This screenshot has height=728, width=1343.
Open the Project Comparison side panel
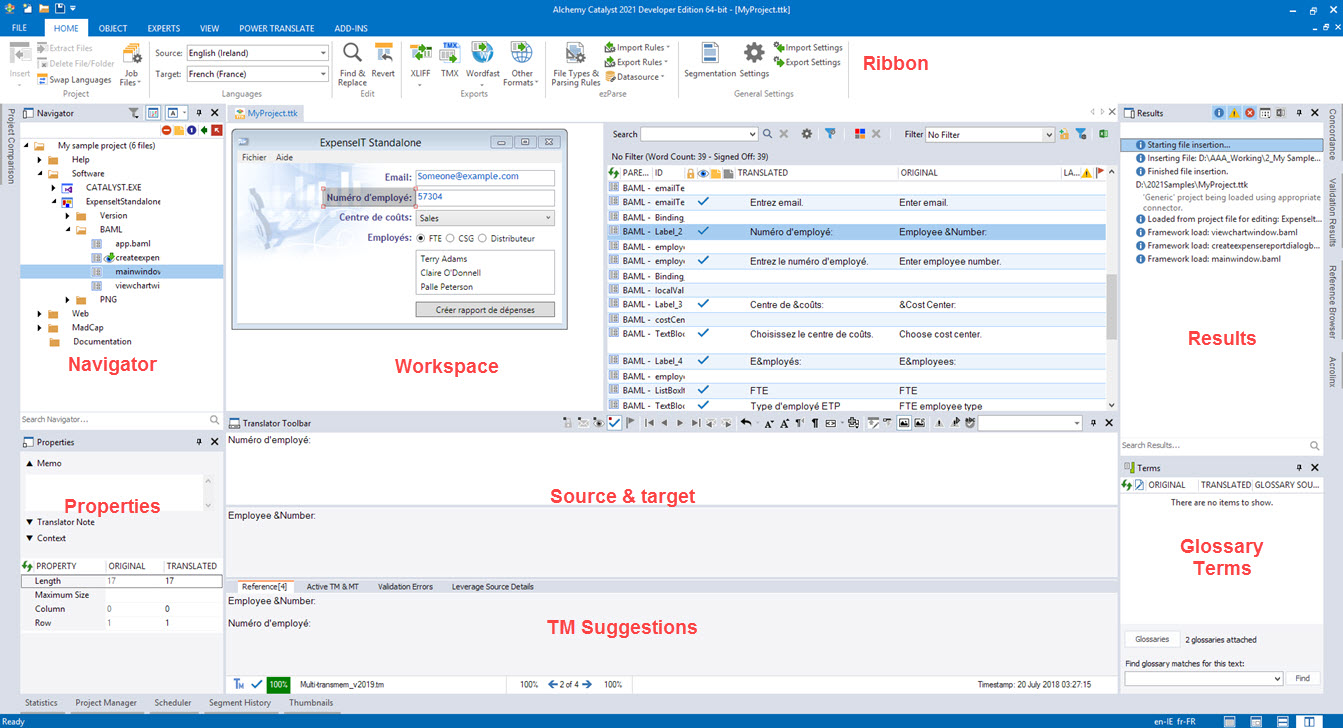click(x=10, y=145)
